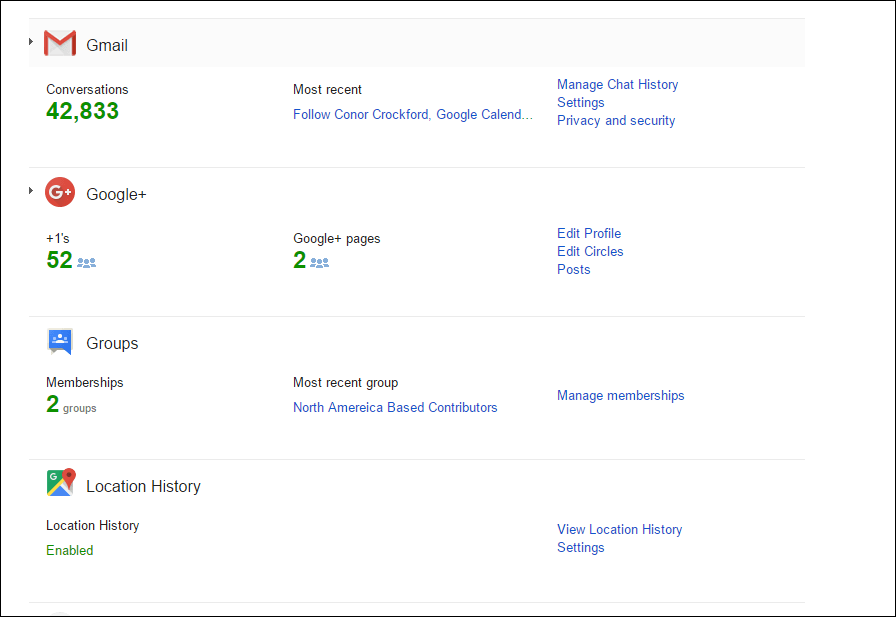This screenshot has height=617, width=896.
Task: Click Edit Profile under Google+
Action: tap(589, 234)
